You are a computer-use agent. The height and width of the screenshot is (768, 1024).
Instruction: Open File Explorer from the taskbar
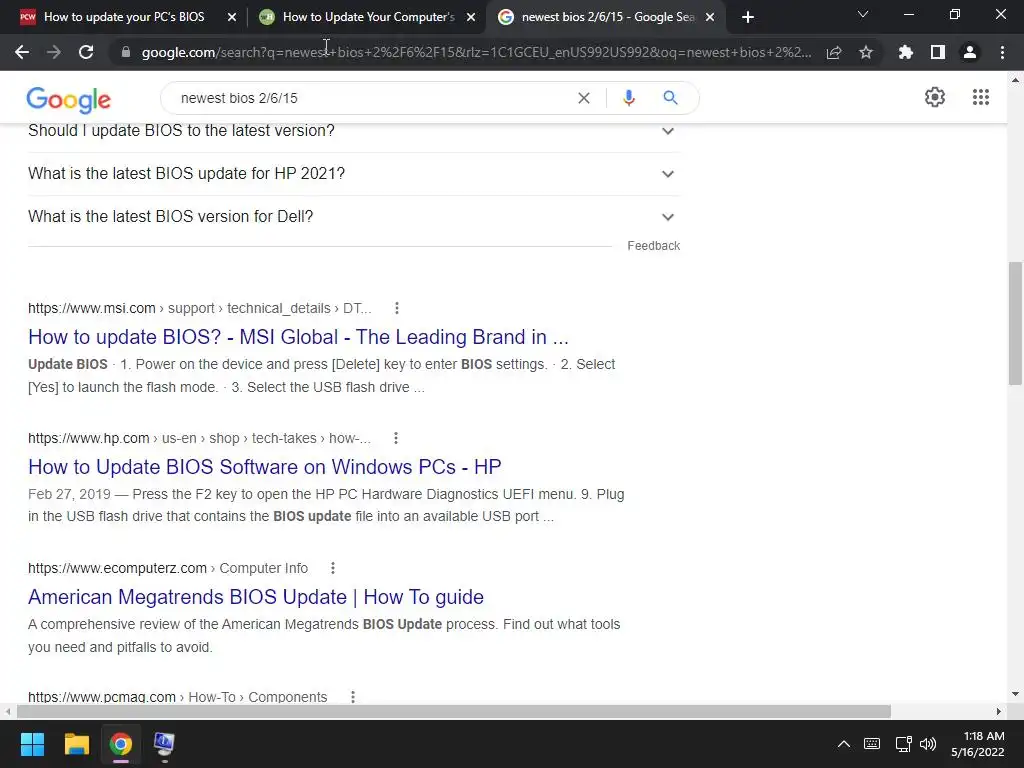[76, 744]
